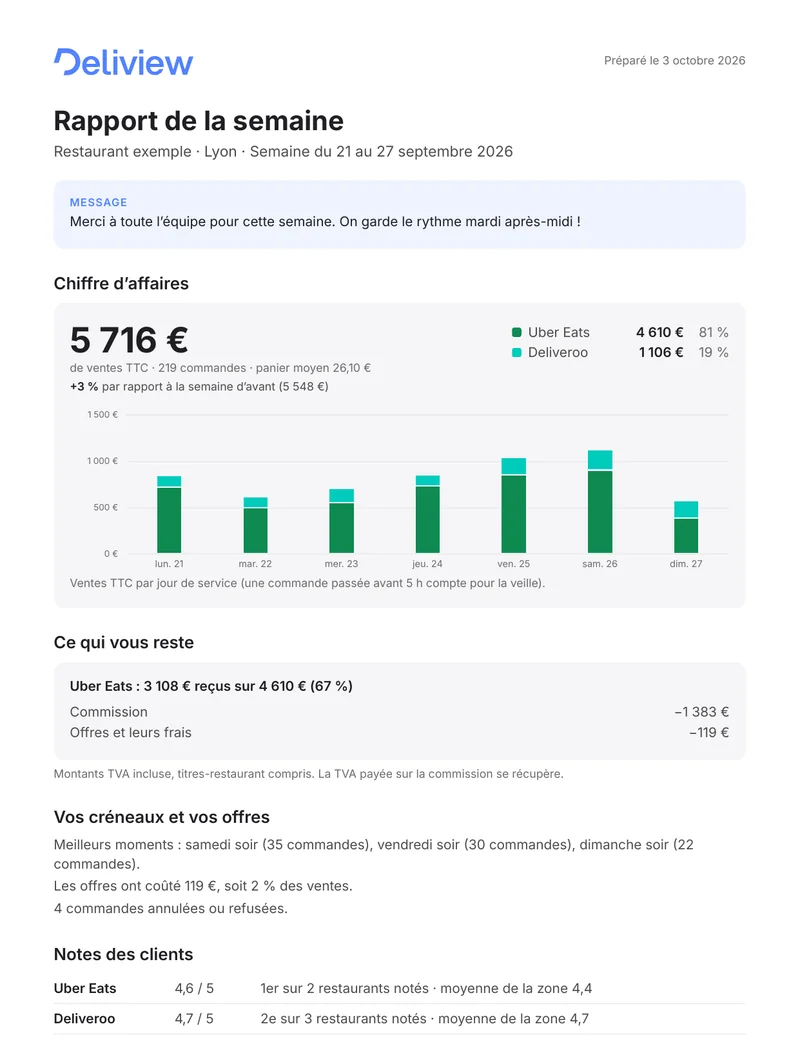This screenshot has height=1051, width=800.
Task: Click the 'Chiffre d'affaires' section heading
Action: [121, 284]
